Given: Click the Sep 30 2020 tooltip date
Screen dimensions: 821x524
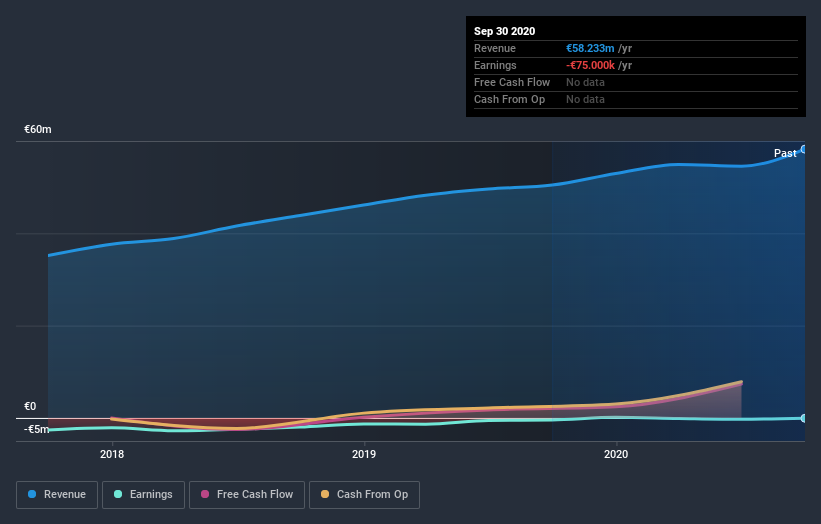Looking at the screenshot, I should click(x=505, y=31).
